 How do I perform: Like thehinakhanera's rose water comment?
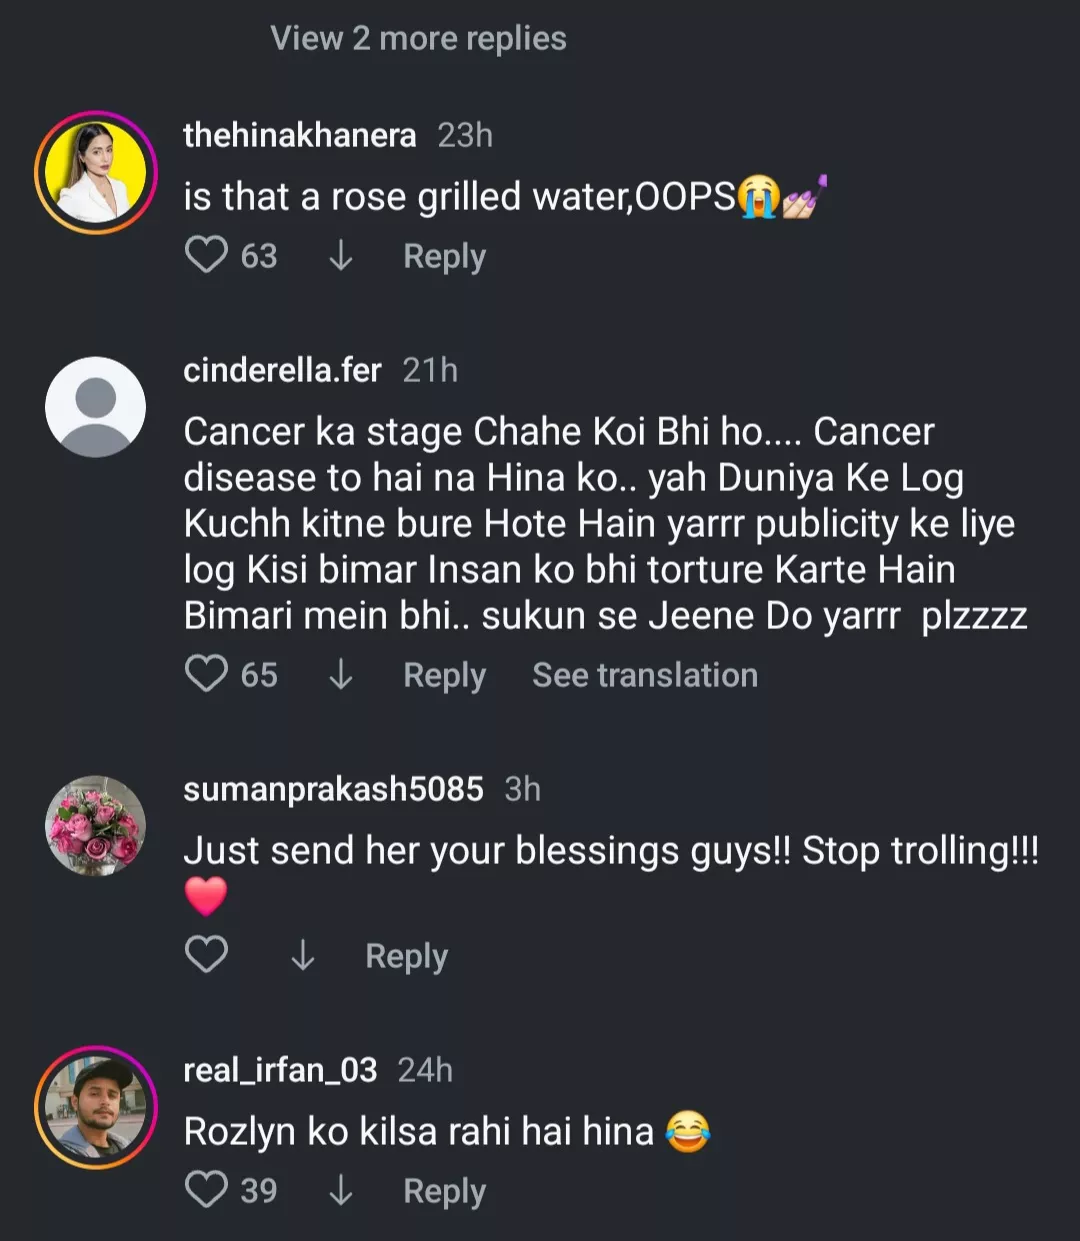pyautogui.click(x=206, y=255)
